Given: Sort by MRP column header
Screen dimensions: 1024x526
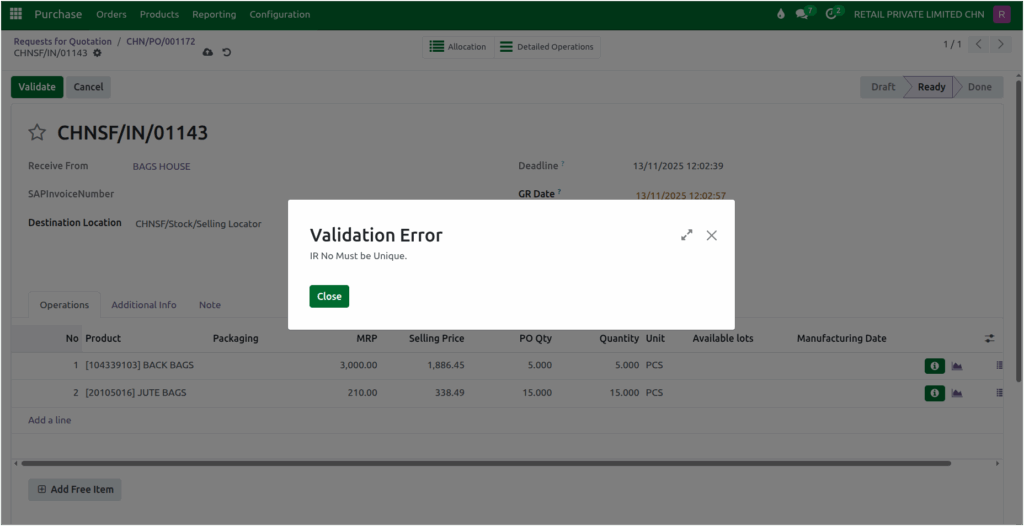Looking at the screenshot, I should pos(366,338).
